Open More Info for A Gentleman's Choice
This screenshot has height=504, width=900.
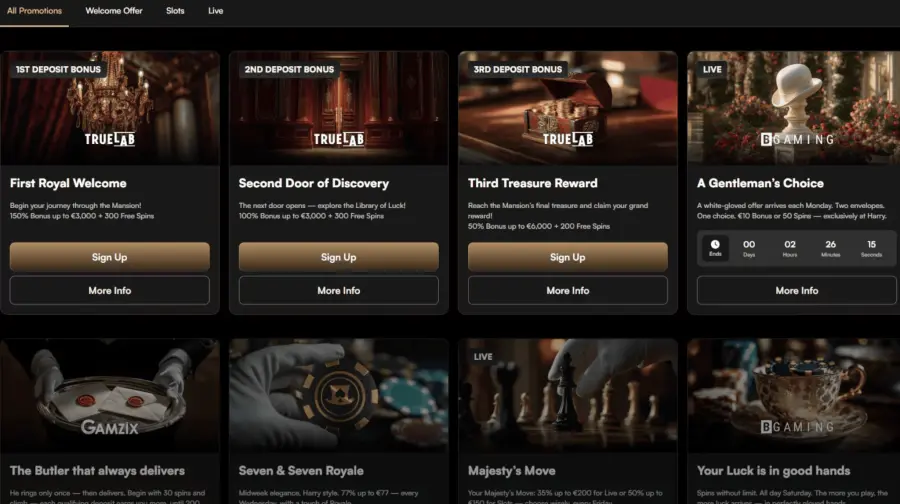point(797,290)
